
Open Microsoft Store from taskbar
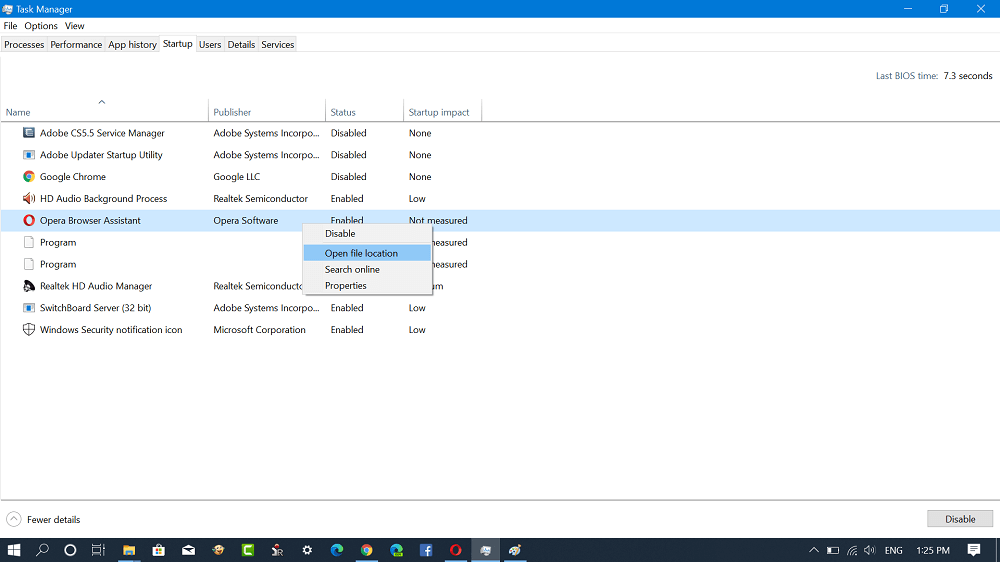(159, 550)
